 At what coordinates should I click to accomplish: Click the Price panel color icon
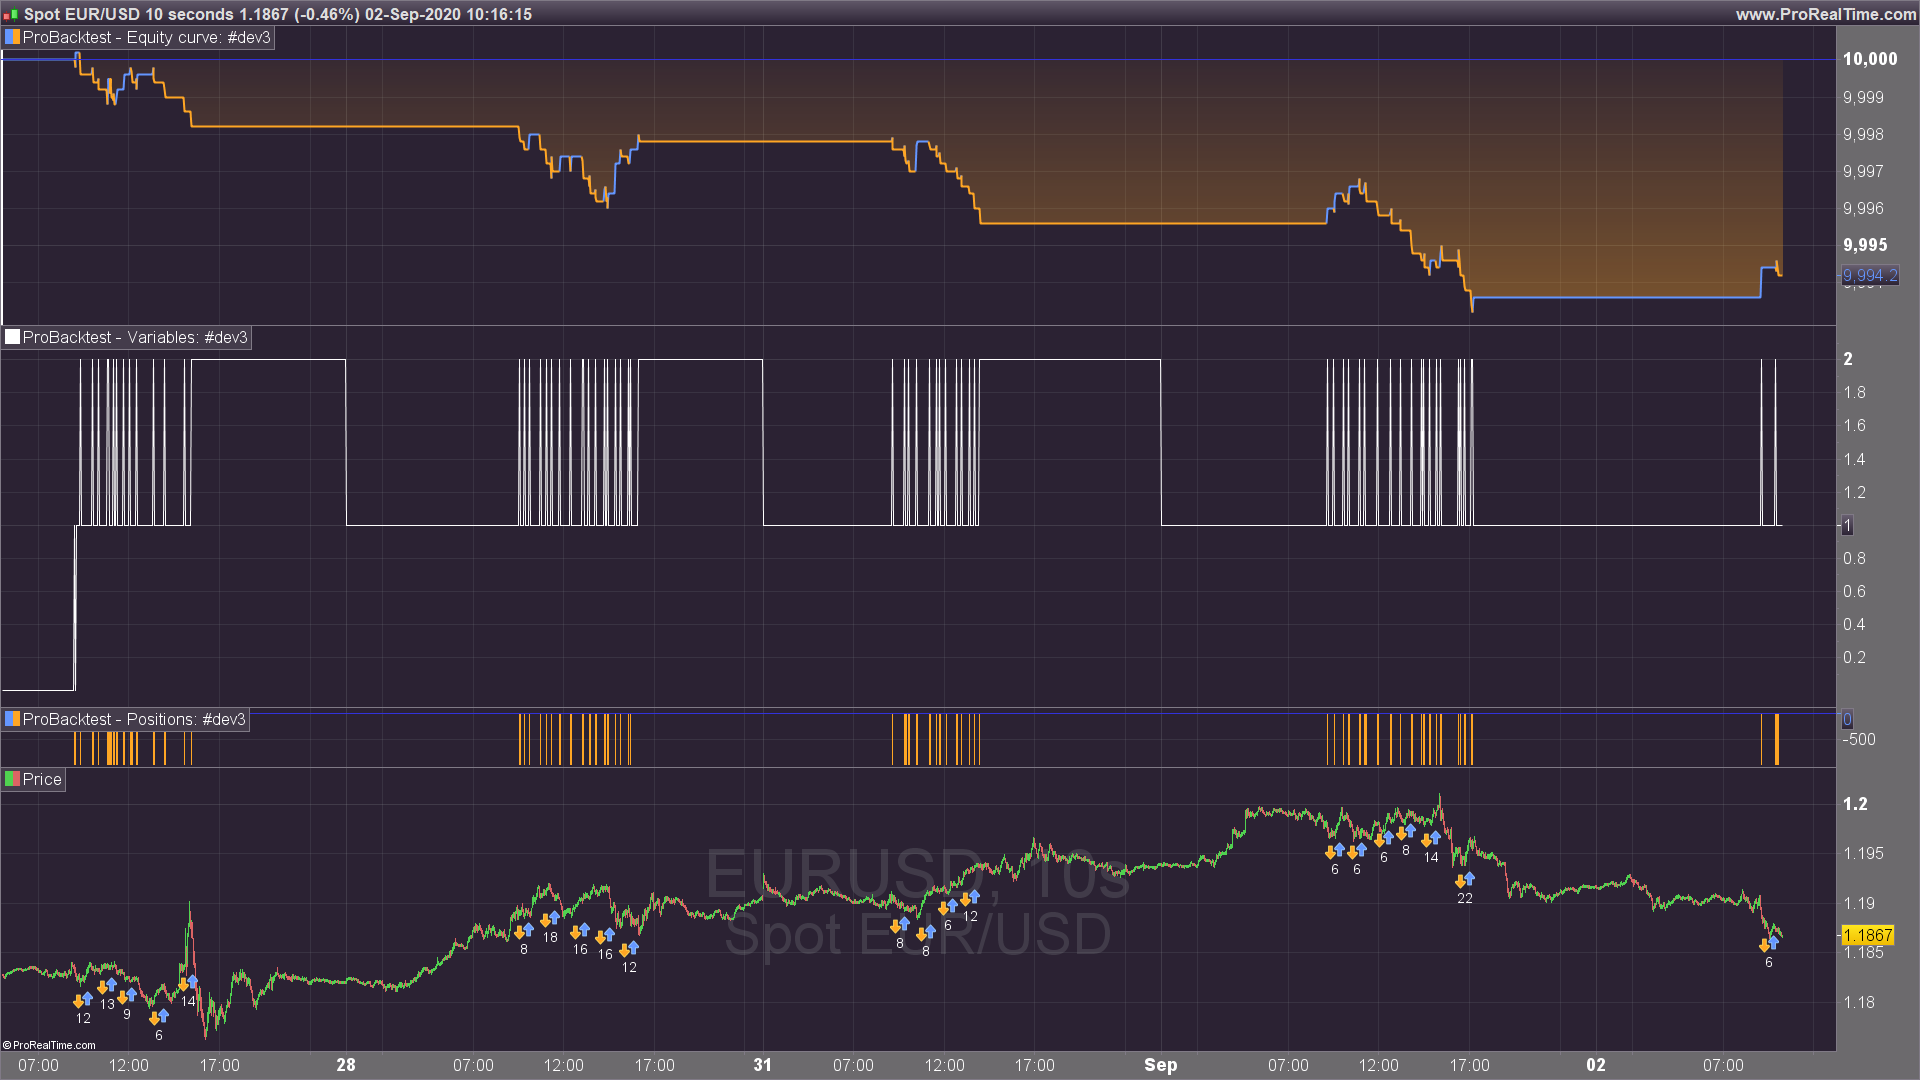(x=13, y=779)
